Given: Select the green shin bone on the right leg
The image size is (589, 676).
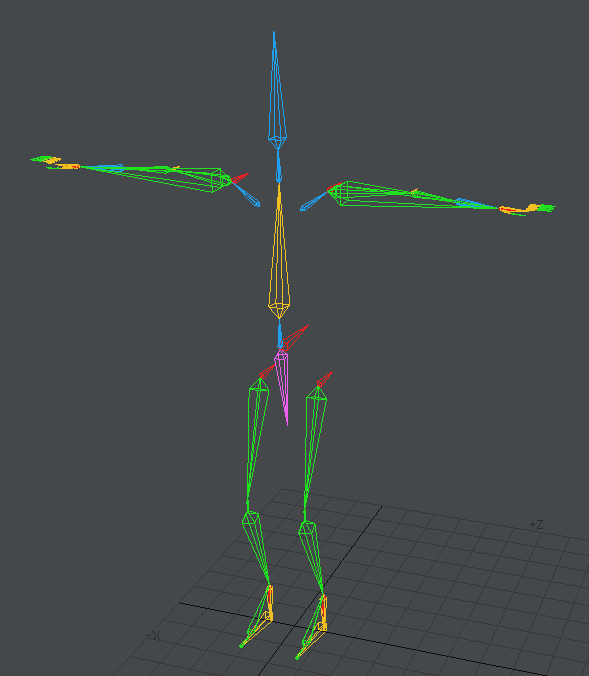Looking at the screenshot, I should tap(311, 557).
